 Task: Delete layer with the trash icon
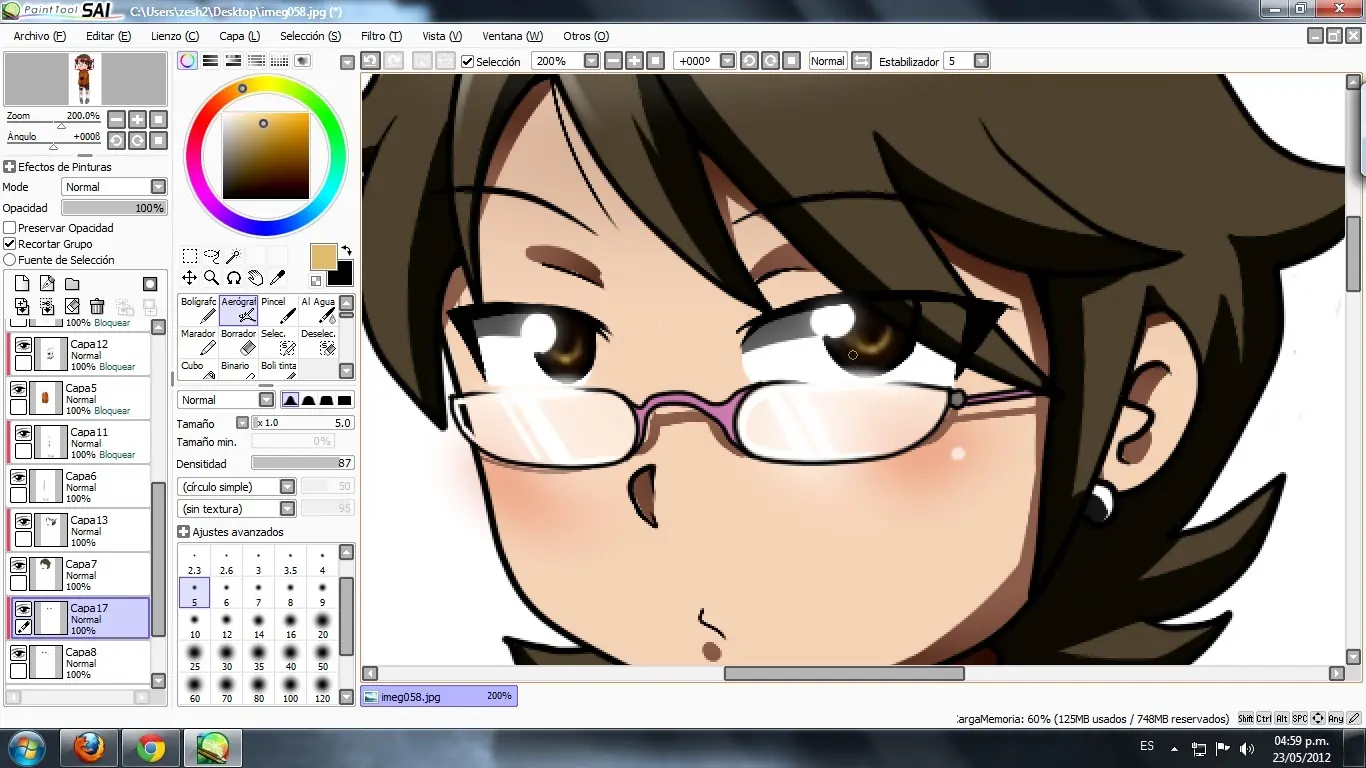97,306
